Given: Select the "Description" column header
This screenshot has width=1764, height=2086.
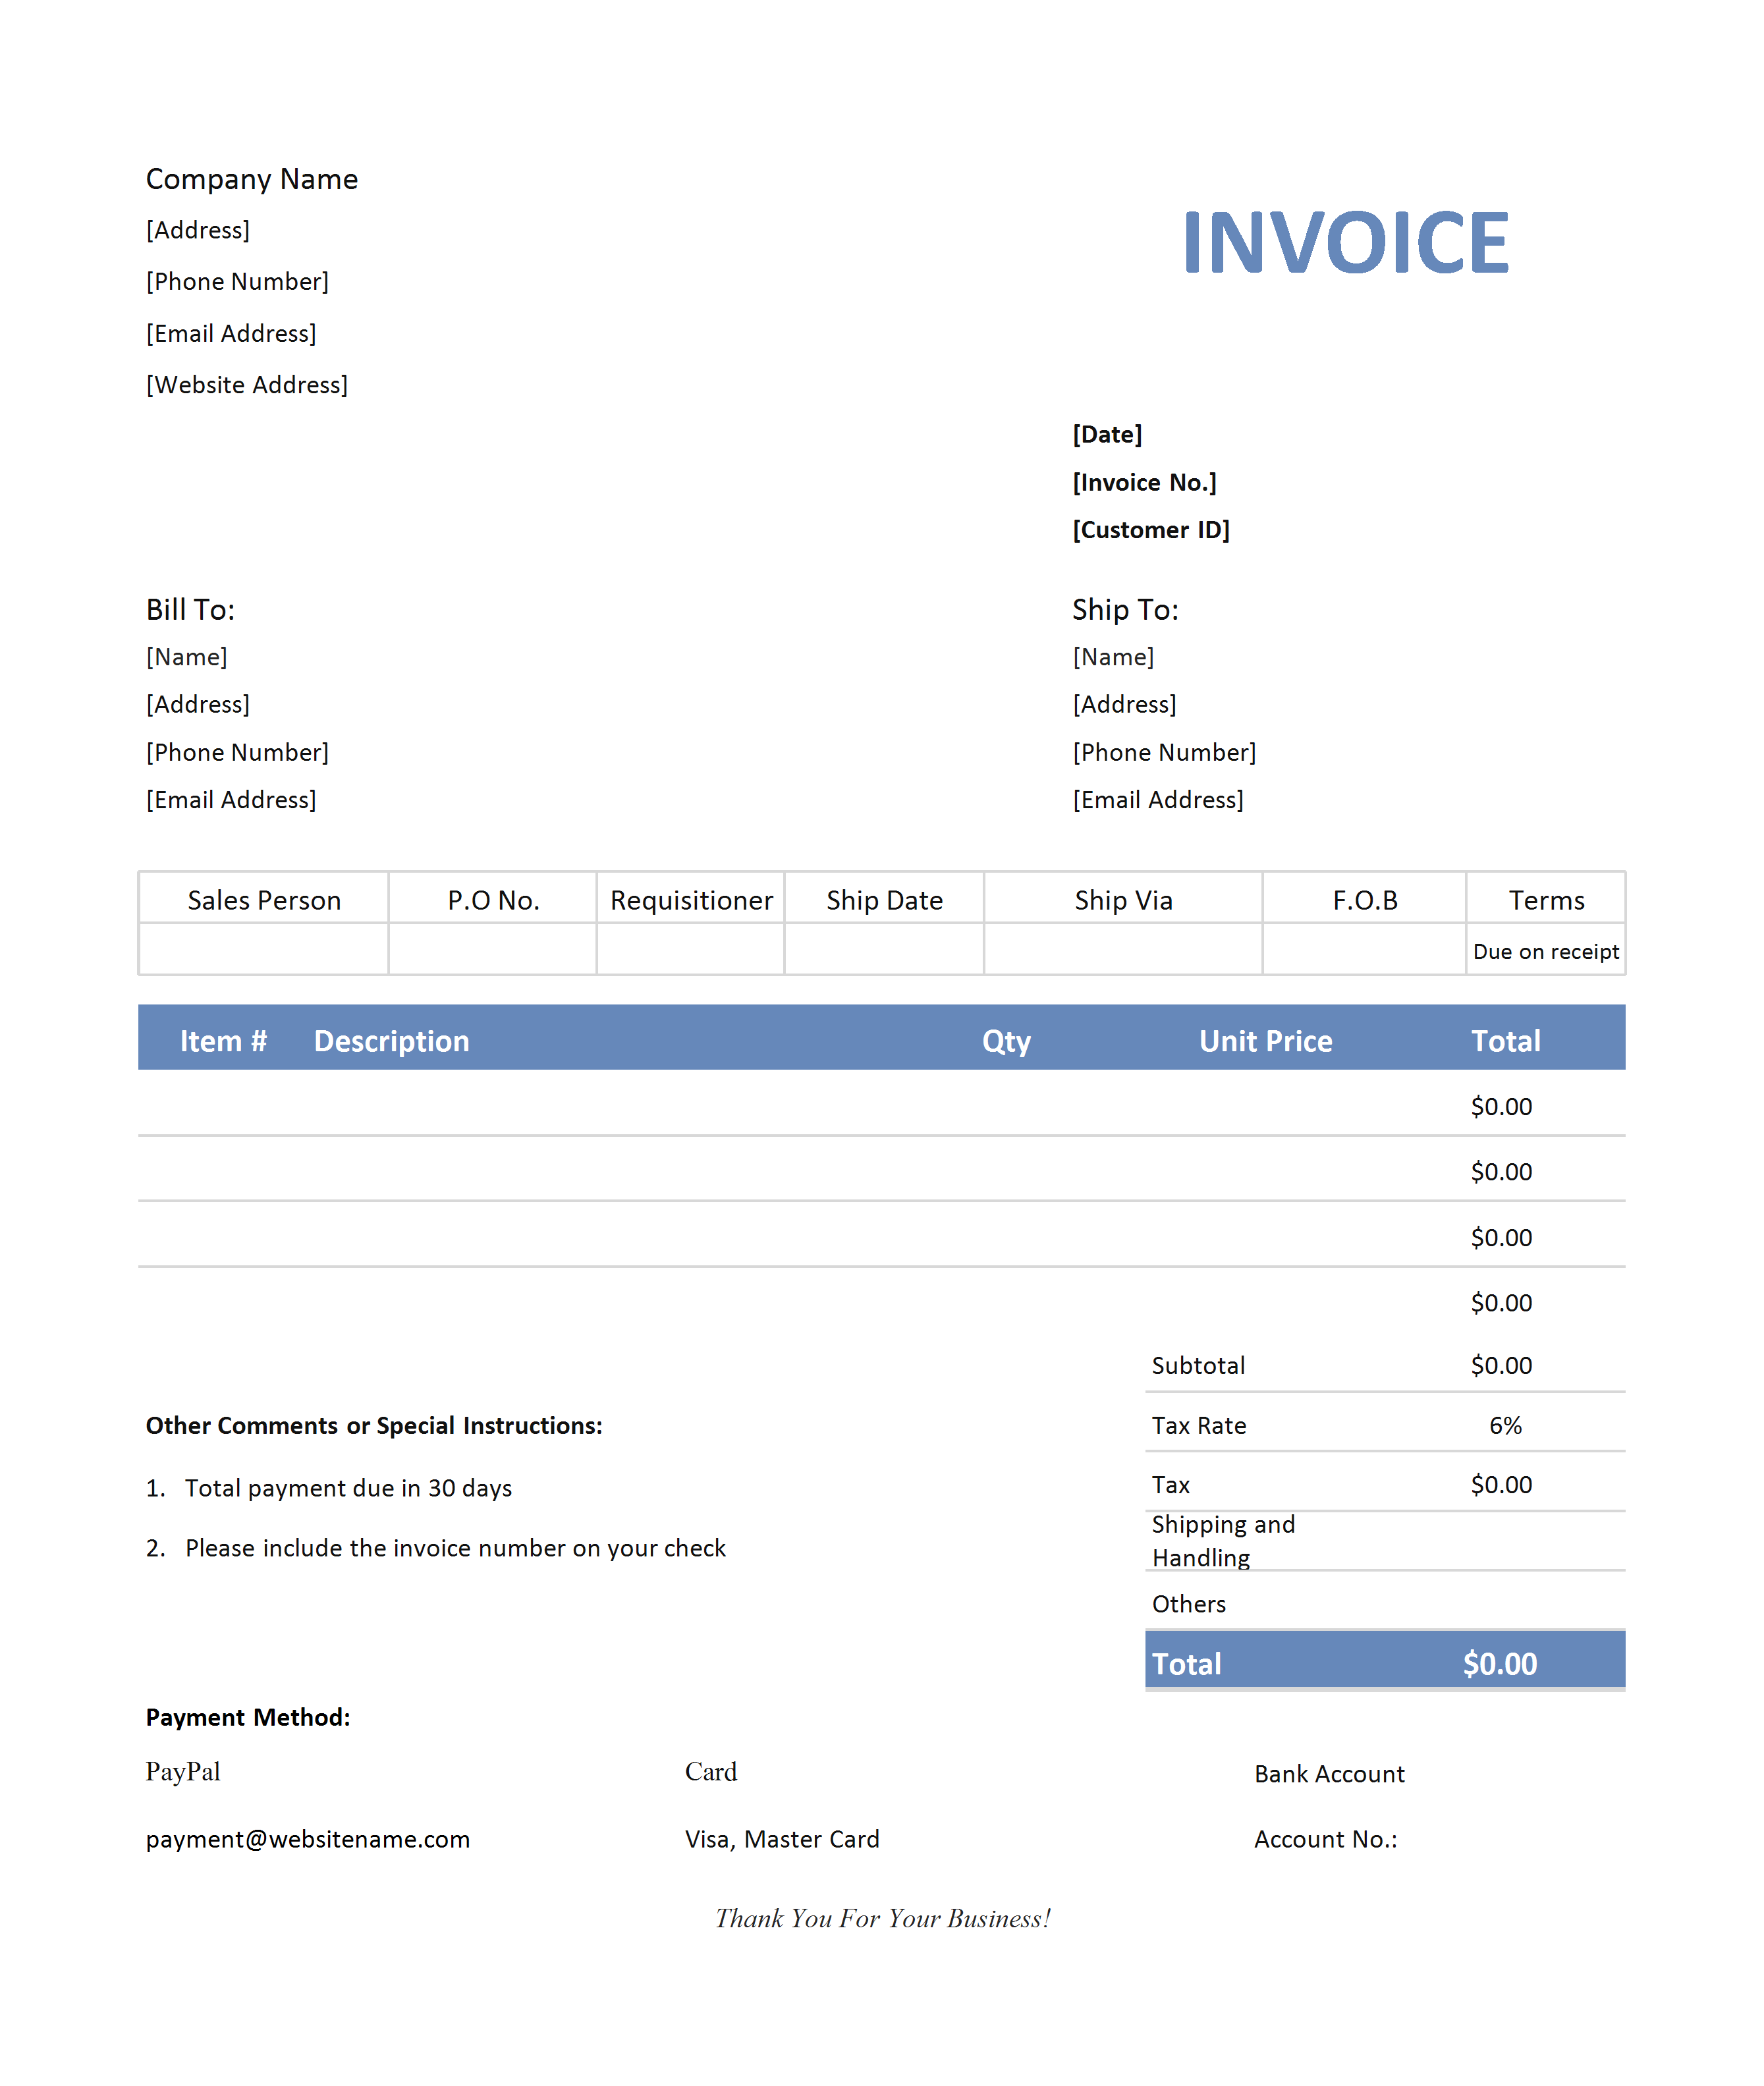Looking at the screenshot, I should 391,1041.
